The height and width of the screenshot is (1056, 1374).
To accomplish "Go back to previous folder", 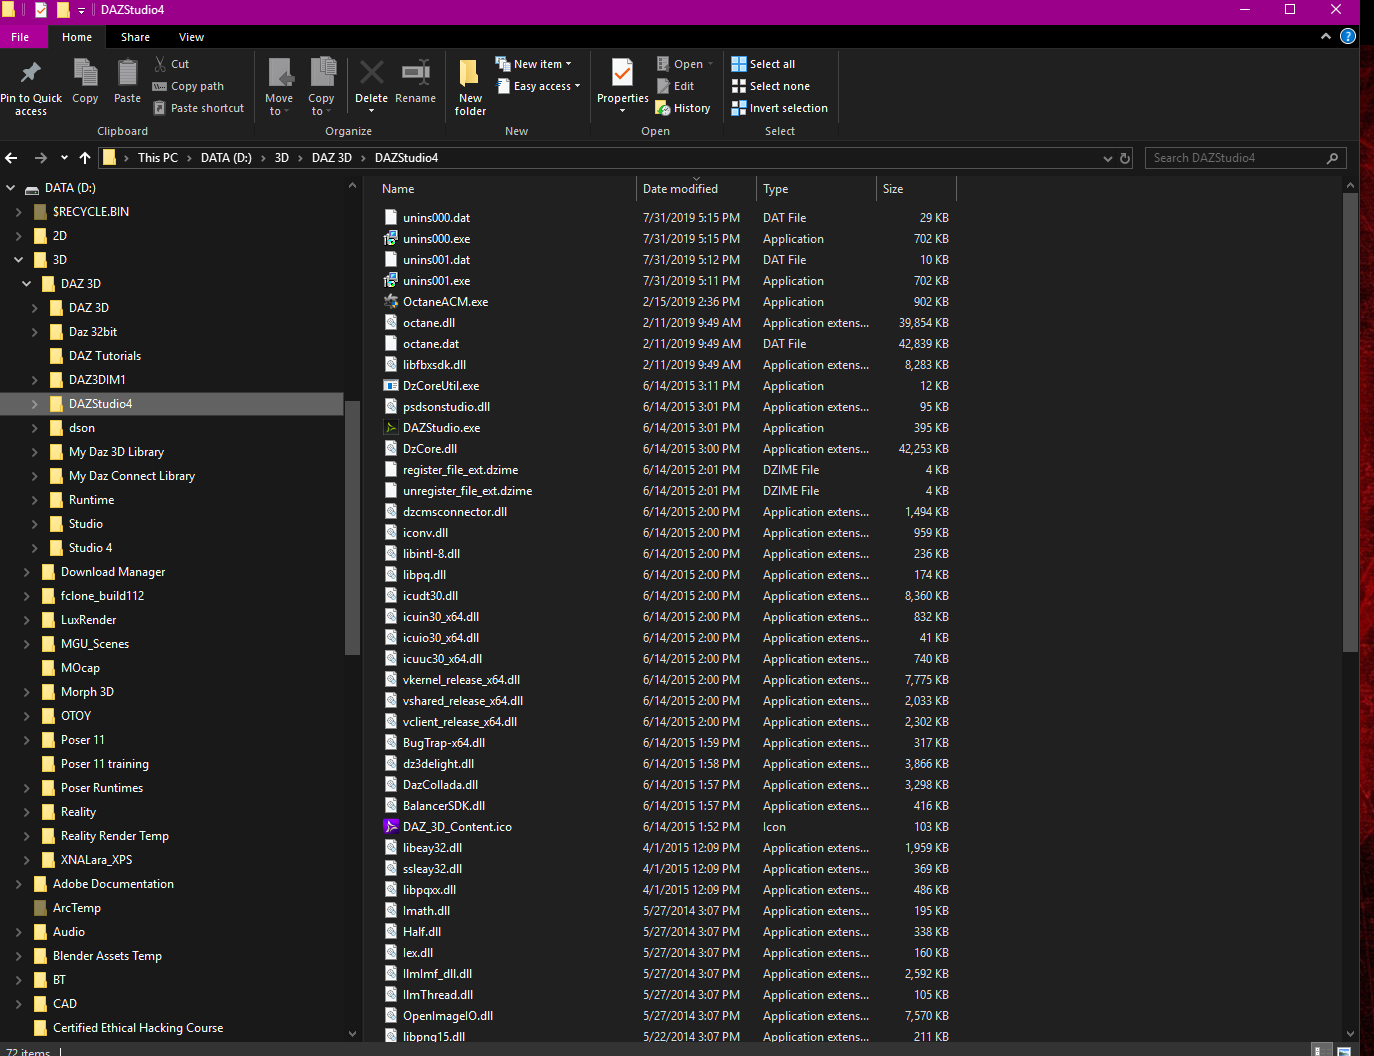I will click(12, 158).
